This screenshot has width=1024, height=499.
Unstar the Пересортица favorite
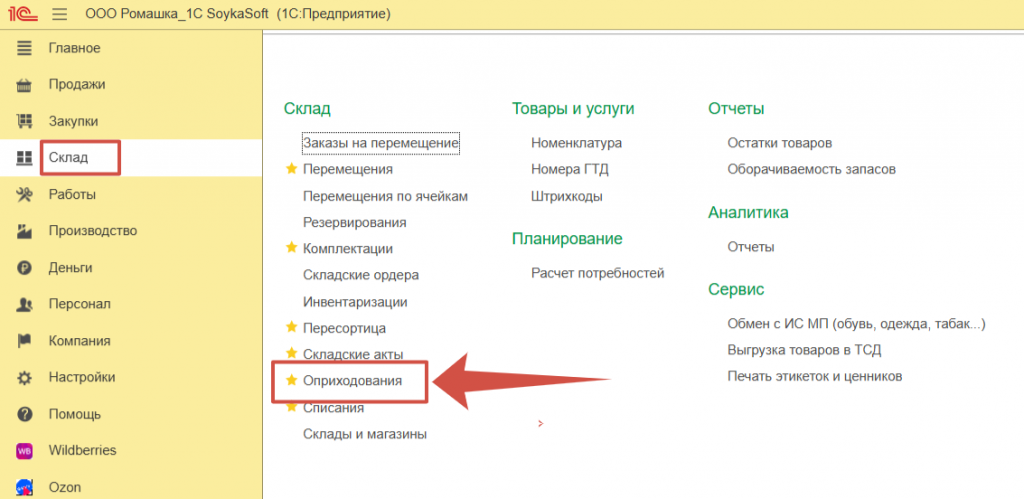click(x=291, y=328)
